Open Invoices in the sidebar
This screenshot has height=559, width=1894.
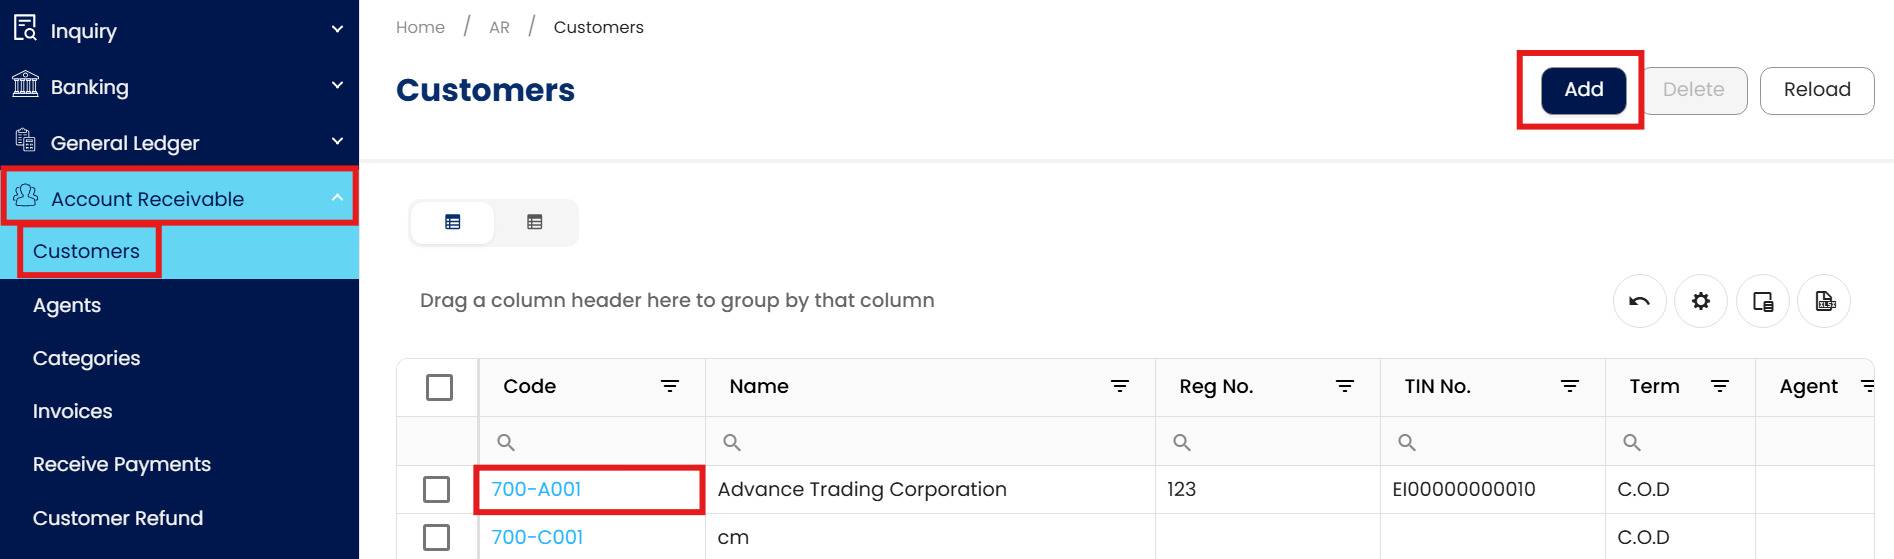pyautogui.click(x=72, y=411)
